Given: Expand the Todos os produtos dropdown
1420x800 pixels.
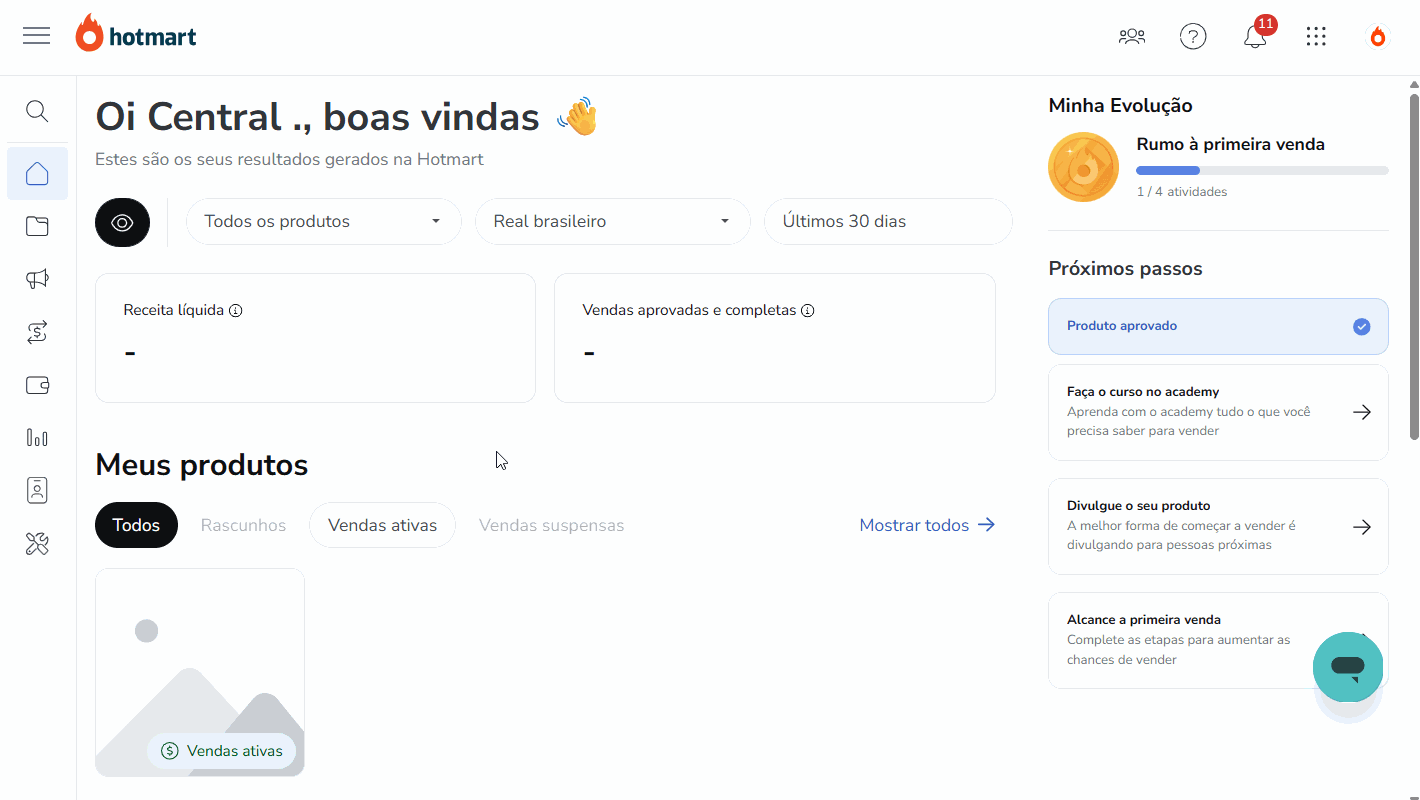Looking at the screenshot, I should pyautogui.click(x=324, y=222).
